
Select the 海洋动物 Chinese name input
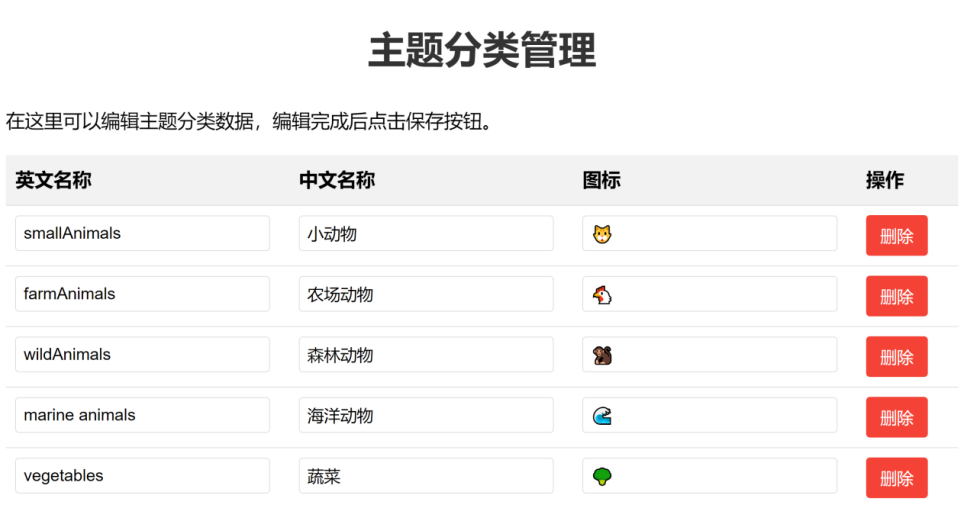[x=426, y=415]
